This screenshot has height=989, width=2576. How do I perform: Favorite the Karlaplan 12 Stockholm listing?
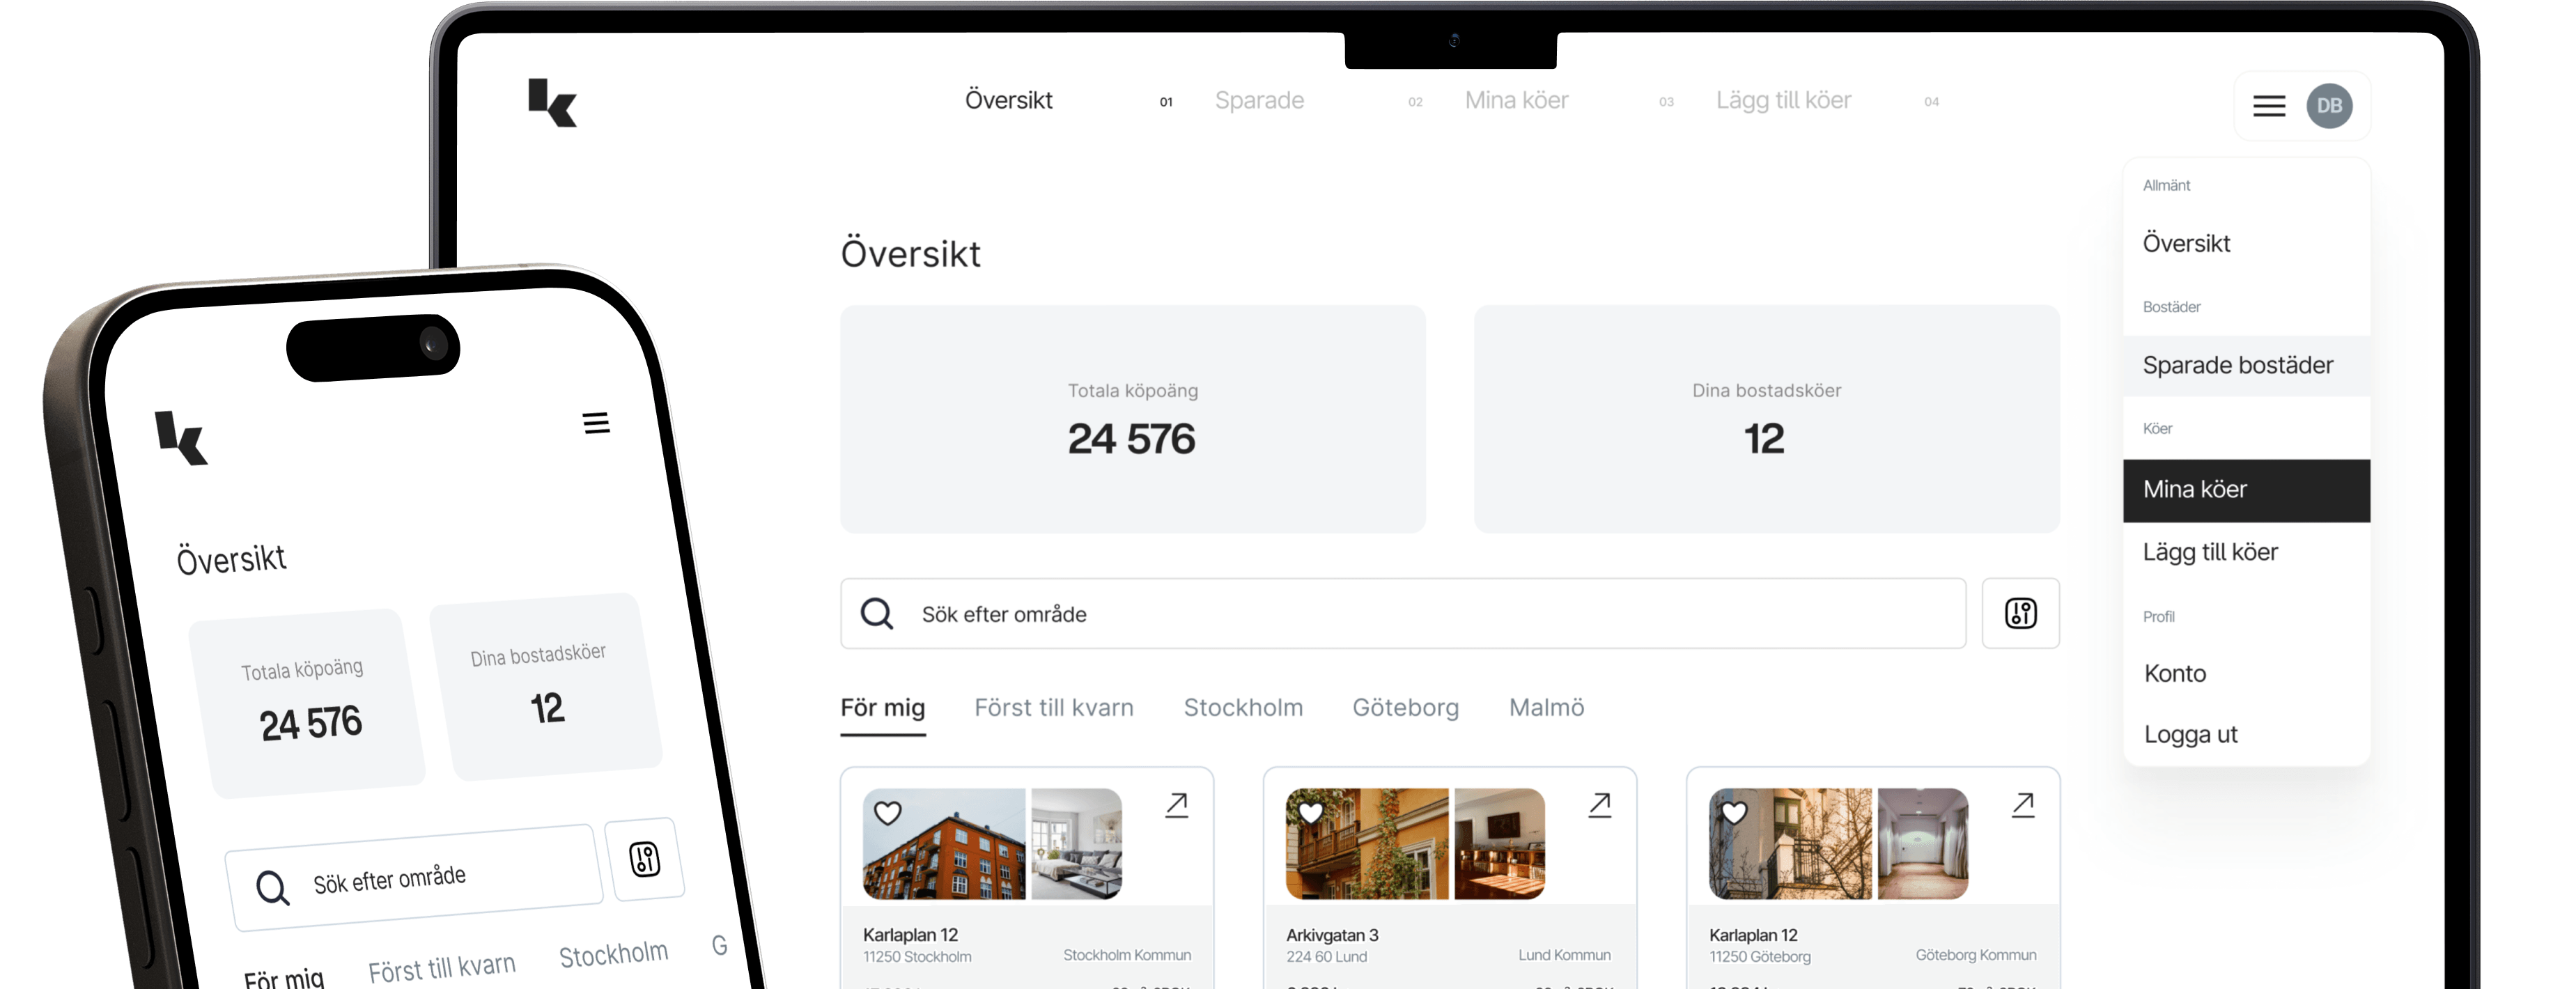[x=888, y=813]
